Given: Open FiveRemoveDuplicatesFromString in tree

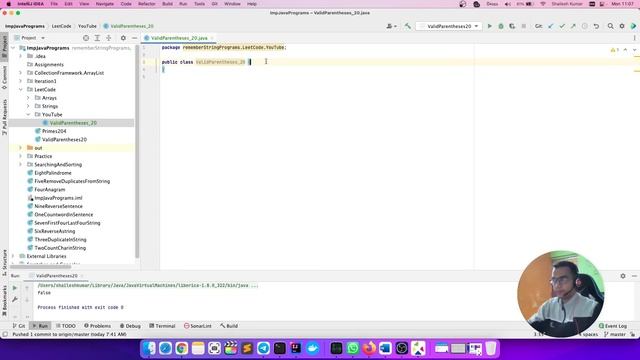Looking at the screenshot, I should point(72,181).
